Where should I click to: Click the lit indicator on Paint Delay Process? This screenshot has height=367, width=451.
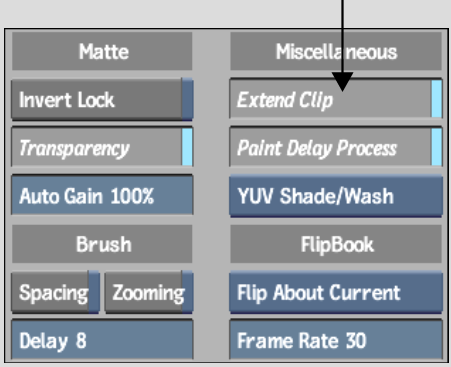pyautogui.click(x=437, y=147)
